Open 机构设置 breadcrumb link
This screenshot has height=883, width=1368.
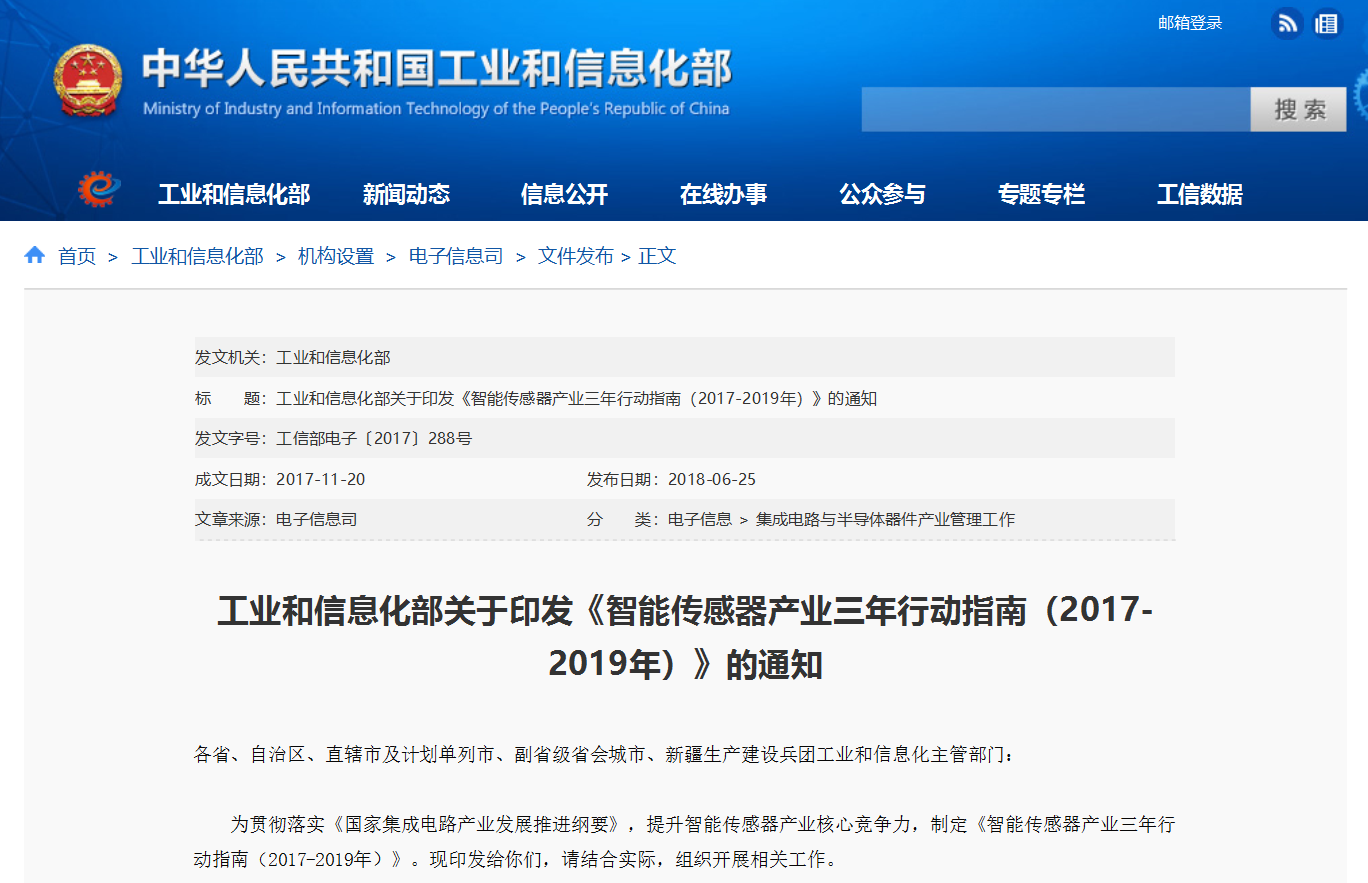[336, 256]
